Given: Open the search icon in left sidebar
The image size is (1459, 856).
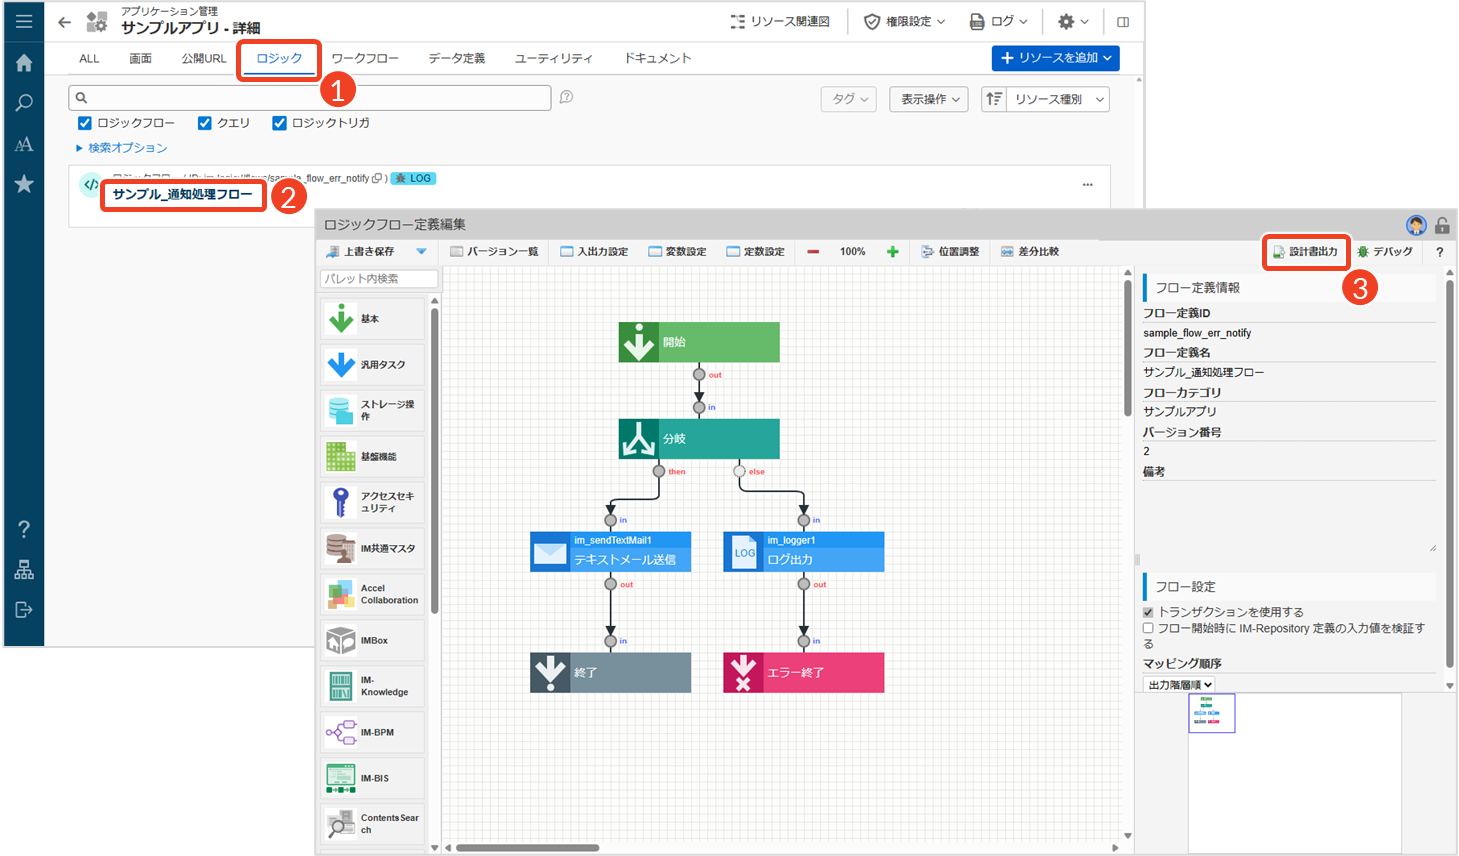Looking at the screenshot, I should (24, 103).
